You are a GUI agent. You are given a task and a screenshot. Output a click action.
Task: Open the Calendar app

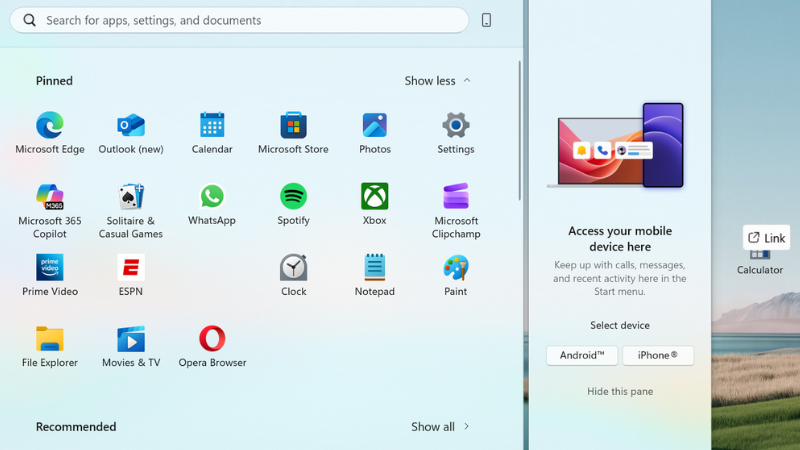coord(212,133)
